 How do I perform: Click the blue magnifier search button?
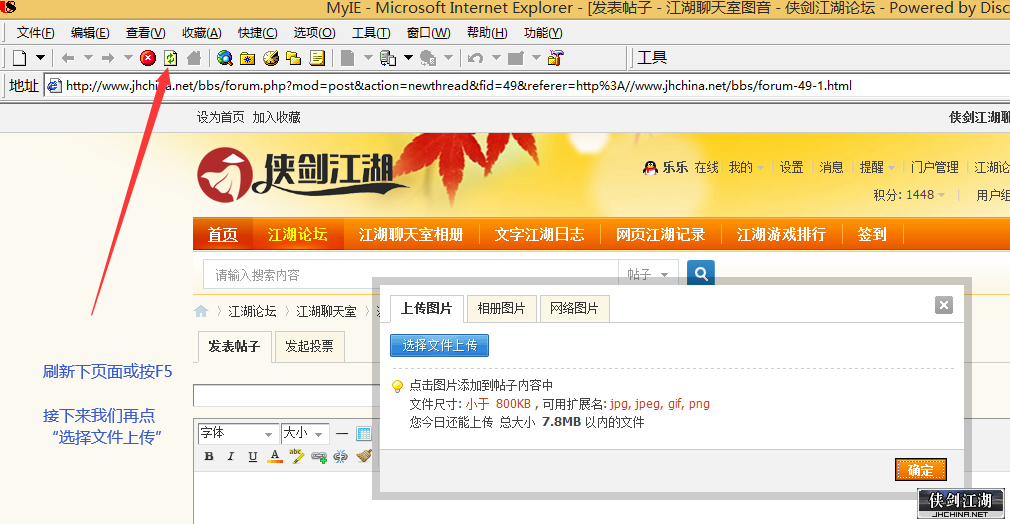[x=701, y=275]
